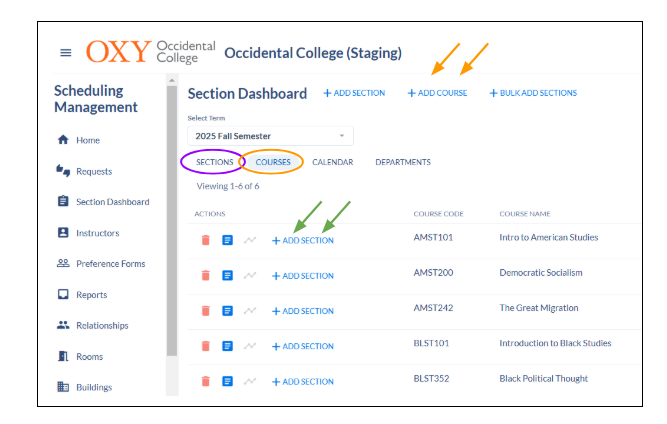Click the AMST101 course code cell

(433, 237)
